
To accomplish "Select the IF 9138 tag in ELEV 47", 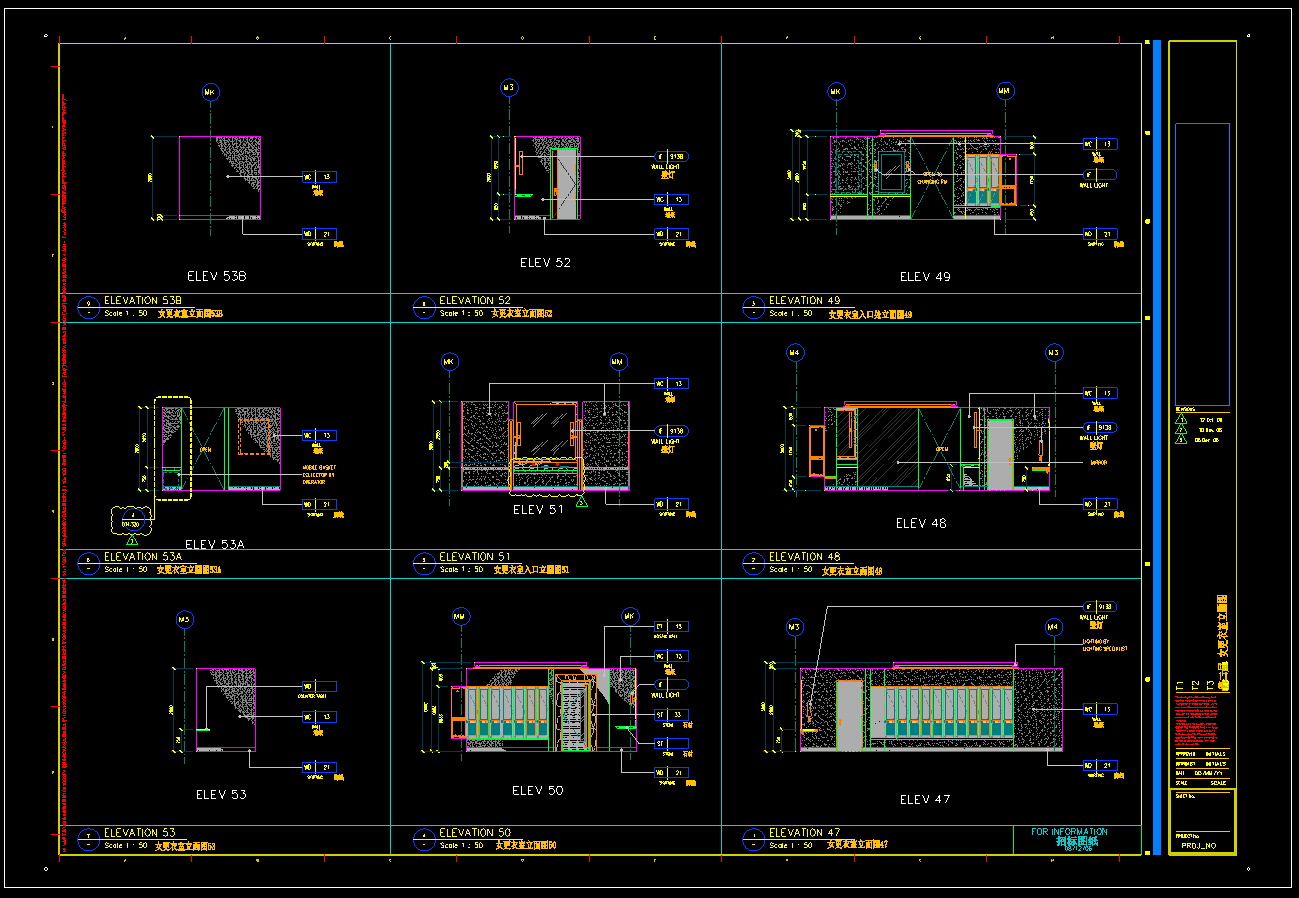I will coord(1101,606).
